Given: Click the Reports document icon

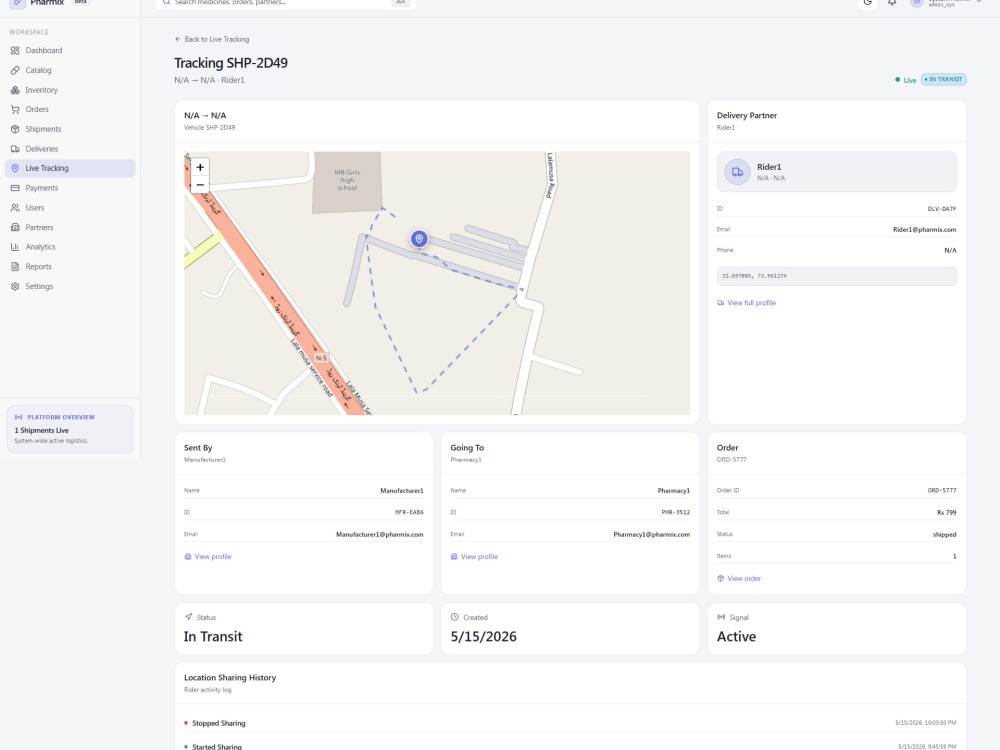Looking at the screenshot, I should pos(15,267).
